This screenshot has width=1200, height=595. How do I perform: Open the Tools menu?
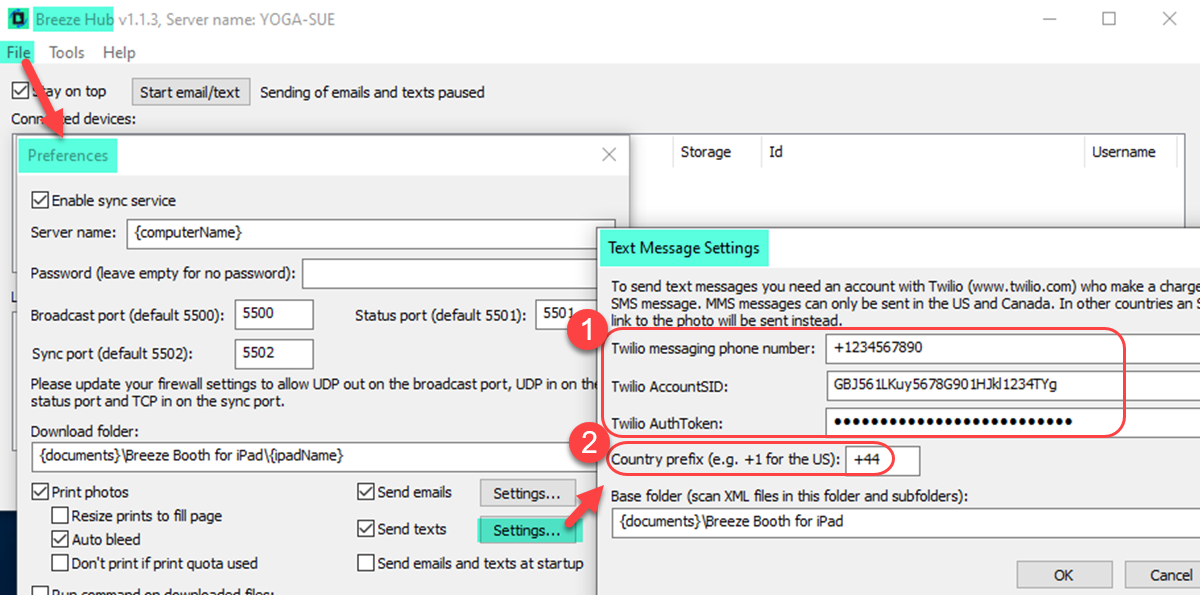coord(67,53)
